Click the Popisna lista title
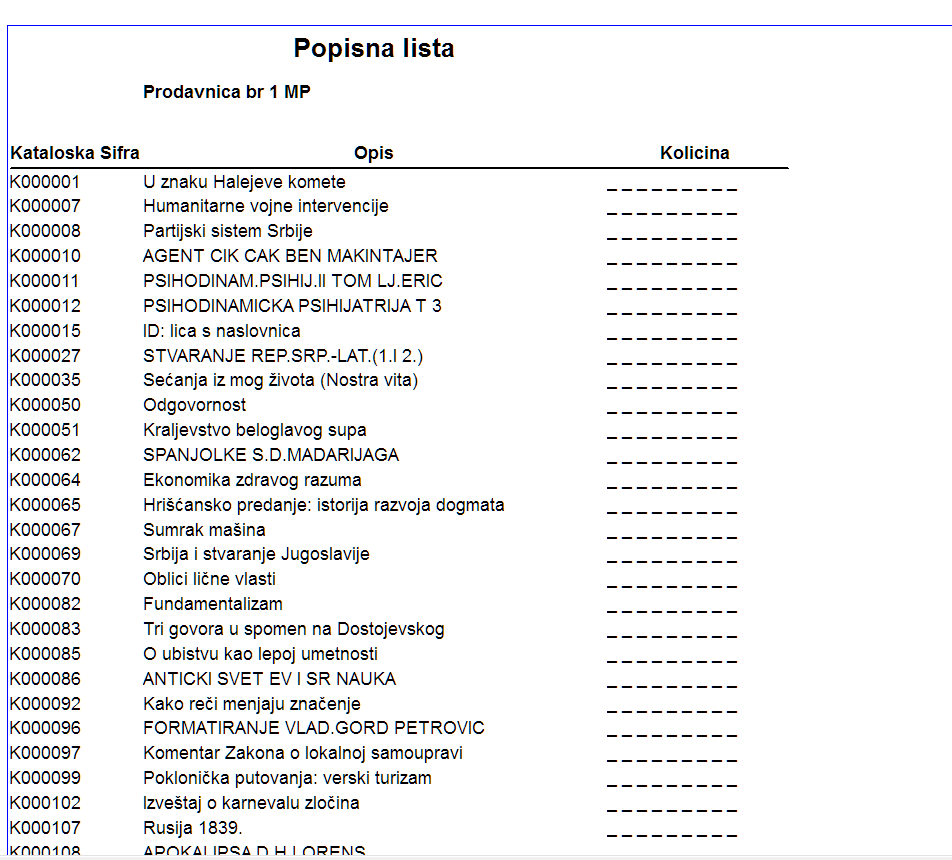The width and height of the screenshot is (952, 860). click(x=373, y=48)
